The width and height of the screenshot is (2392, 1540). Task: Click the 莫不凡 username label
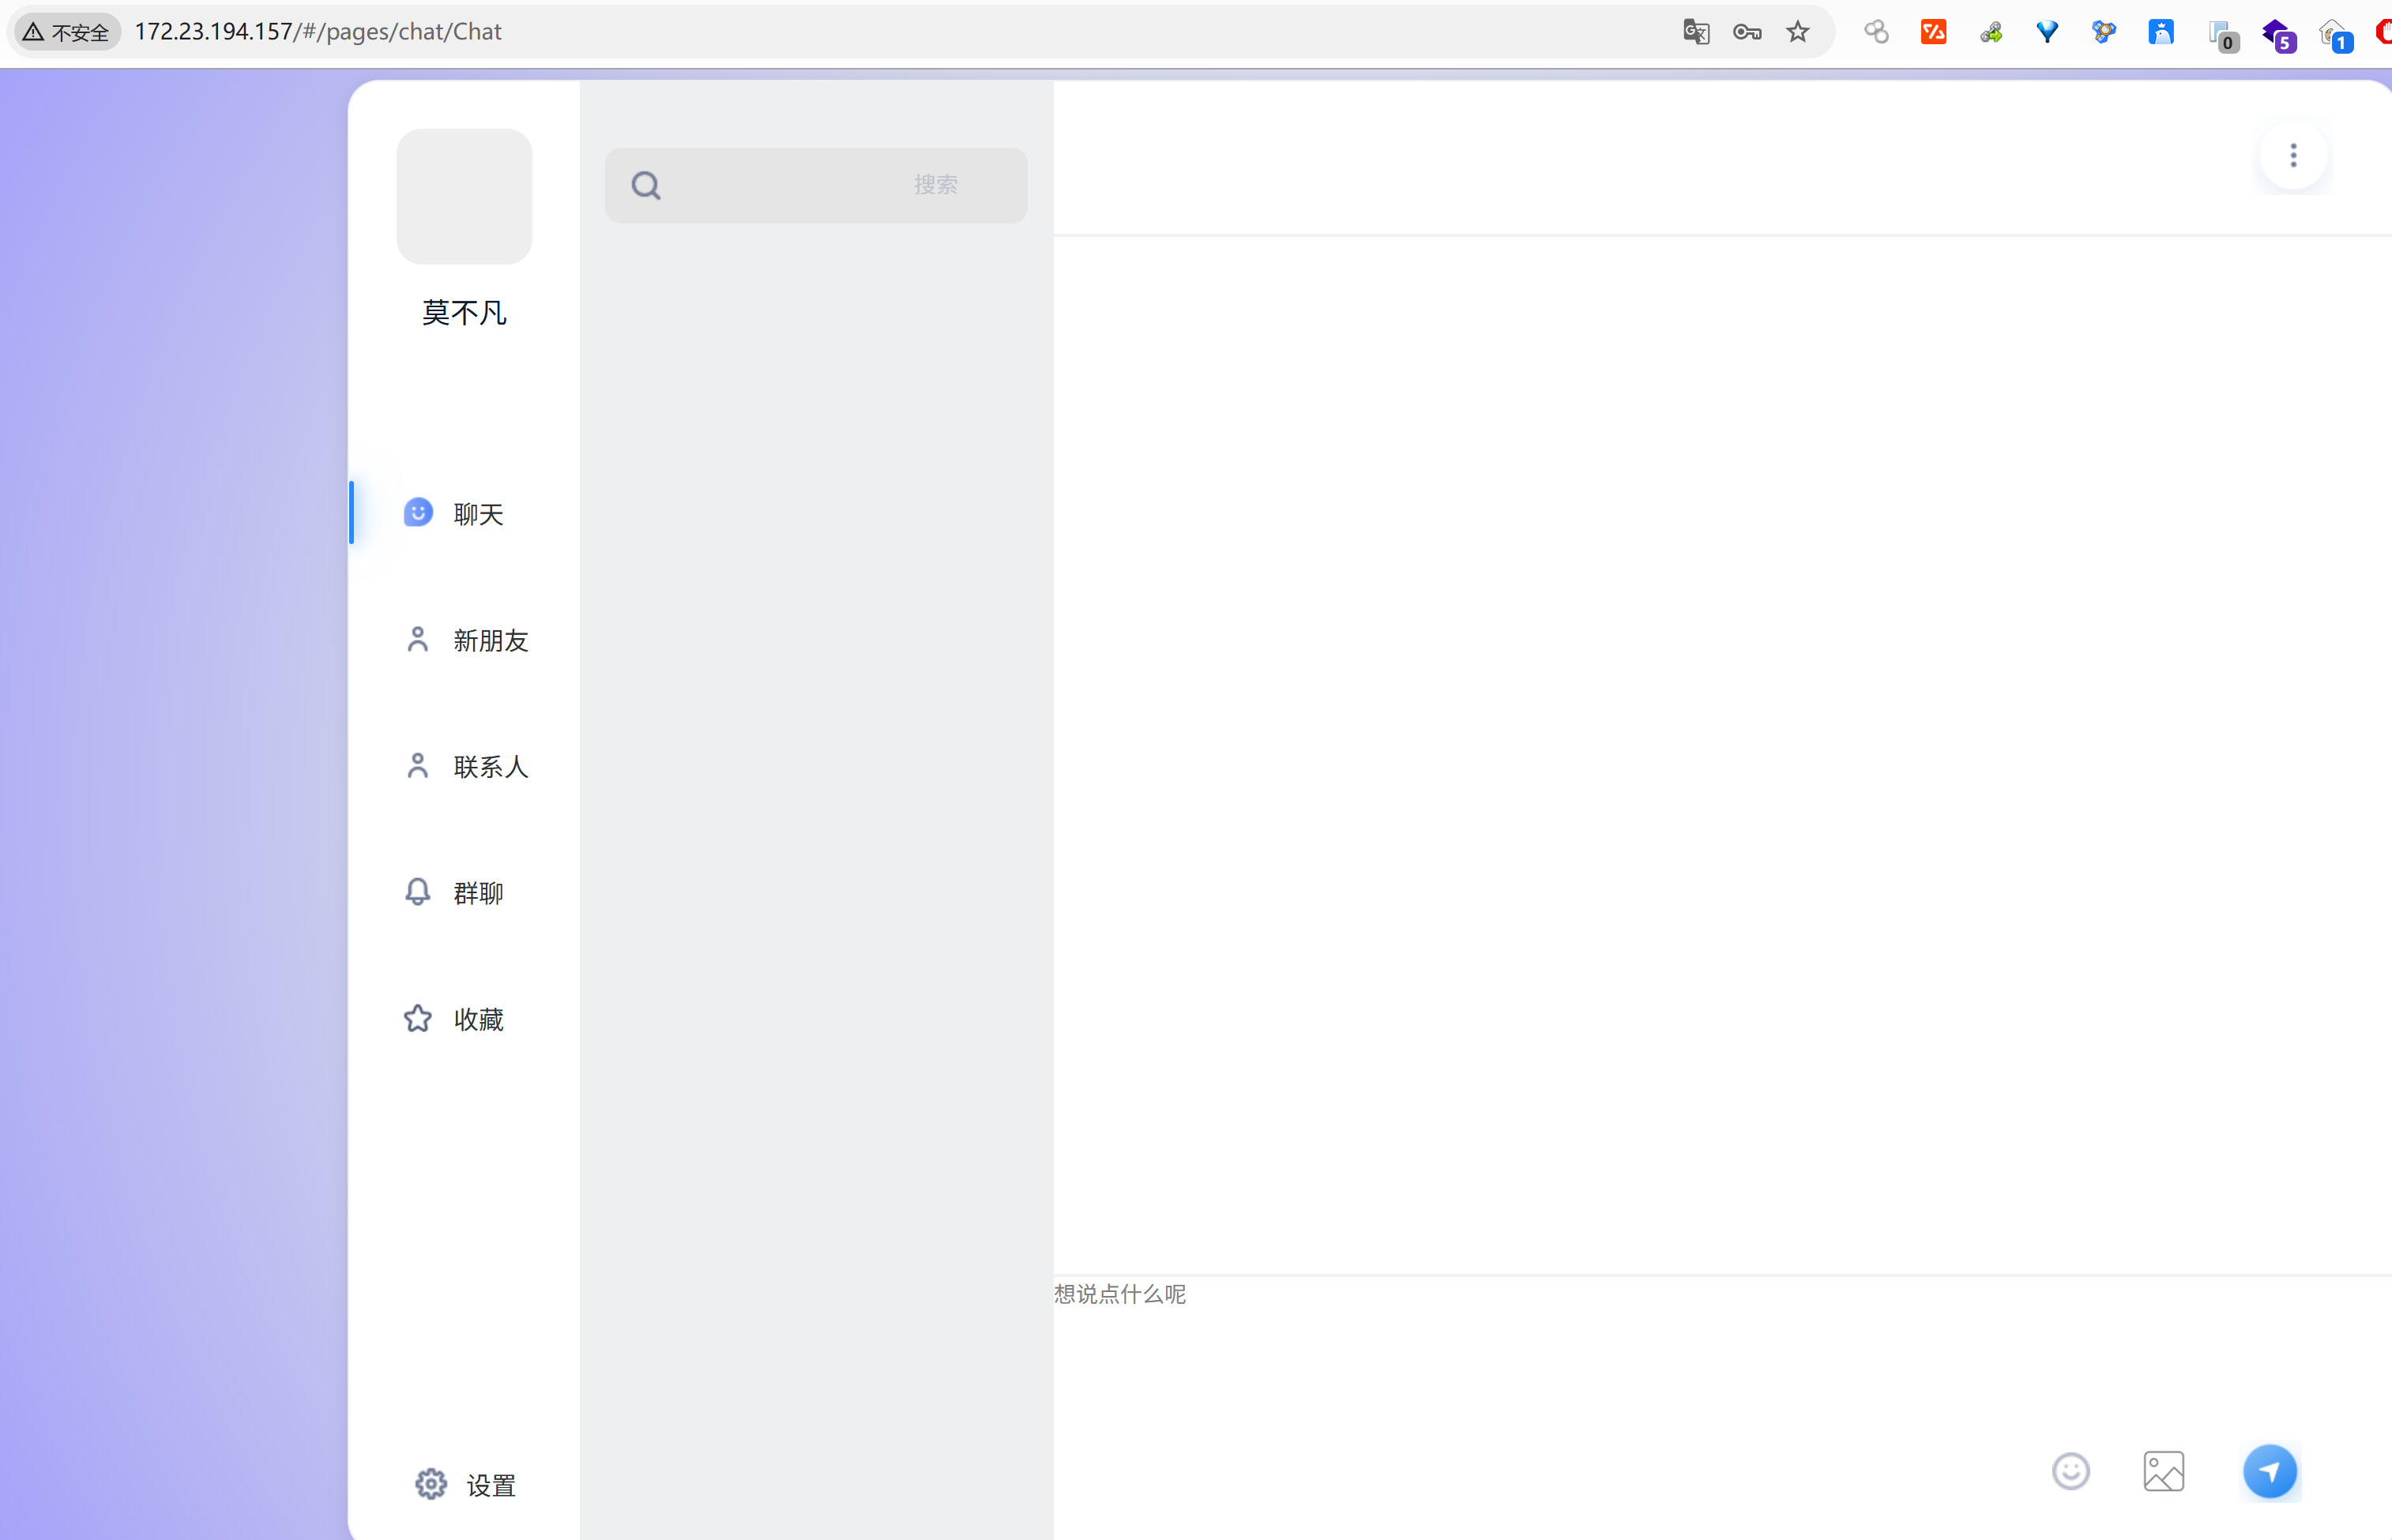[464, 313]
